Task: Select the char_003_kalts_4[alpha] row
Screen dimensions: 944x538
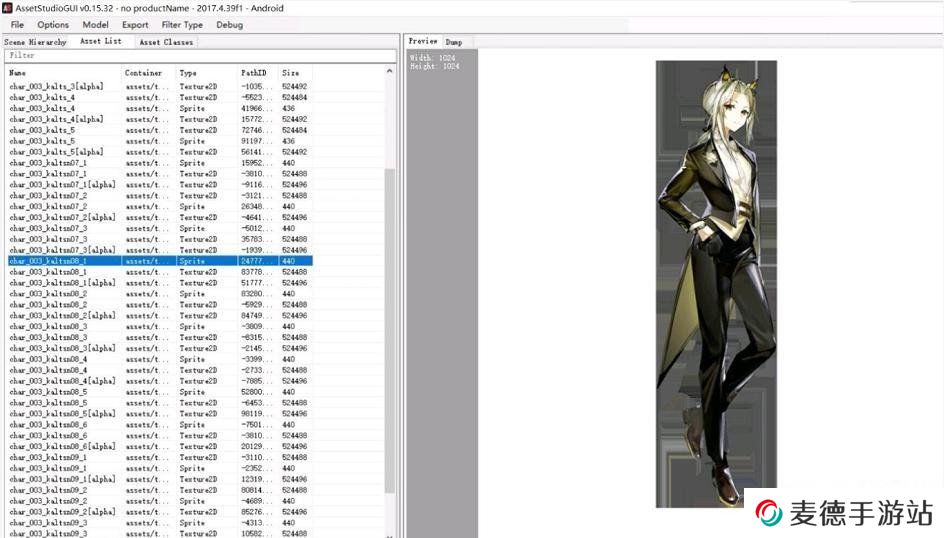Action: [x=160, y=119]
